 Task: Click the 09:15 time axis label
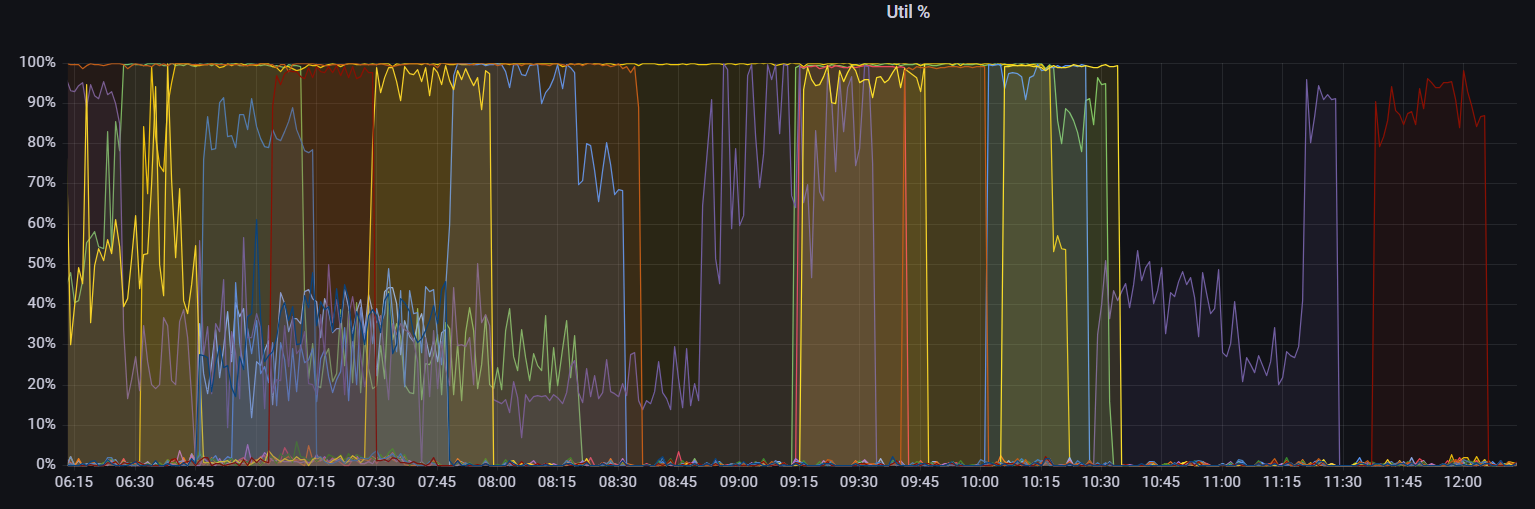(x=799, y=482)
